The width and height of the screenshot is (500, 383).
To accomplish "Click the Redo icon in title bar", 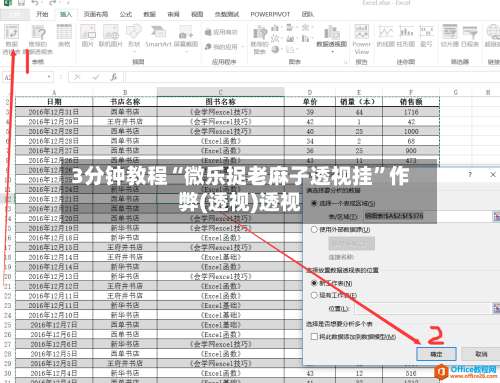I will click(x=52, y=3).
